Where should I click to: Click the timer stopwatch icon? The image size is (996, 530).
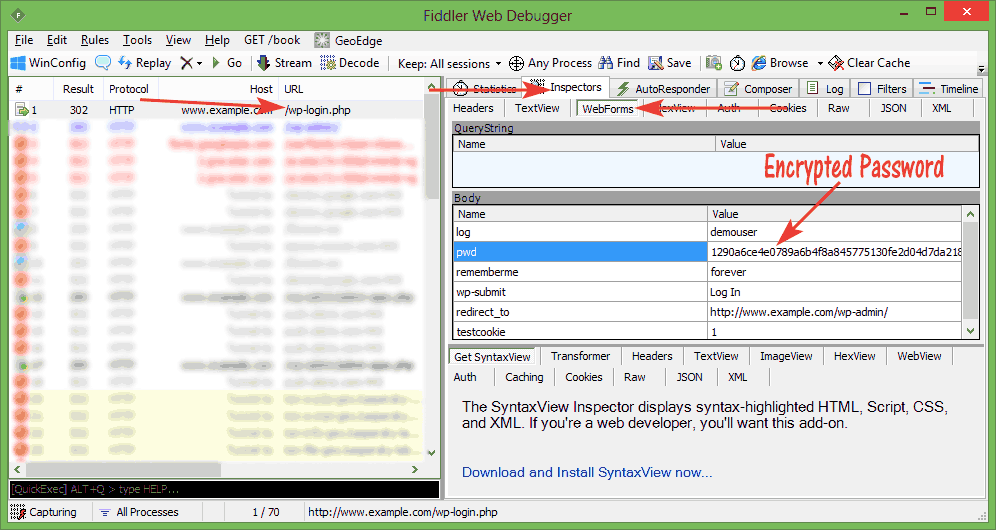[737, 63]
